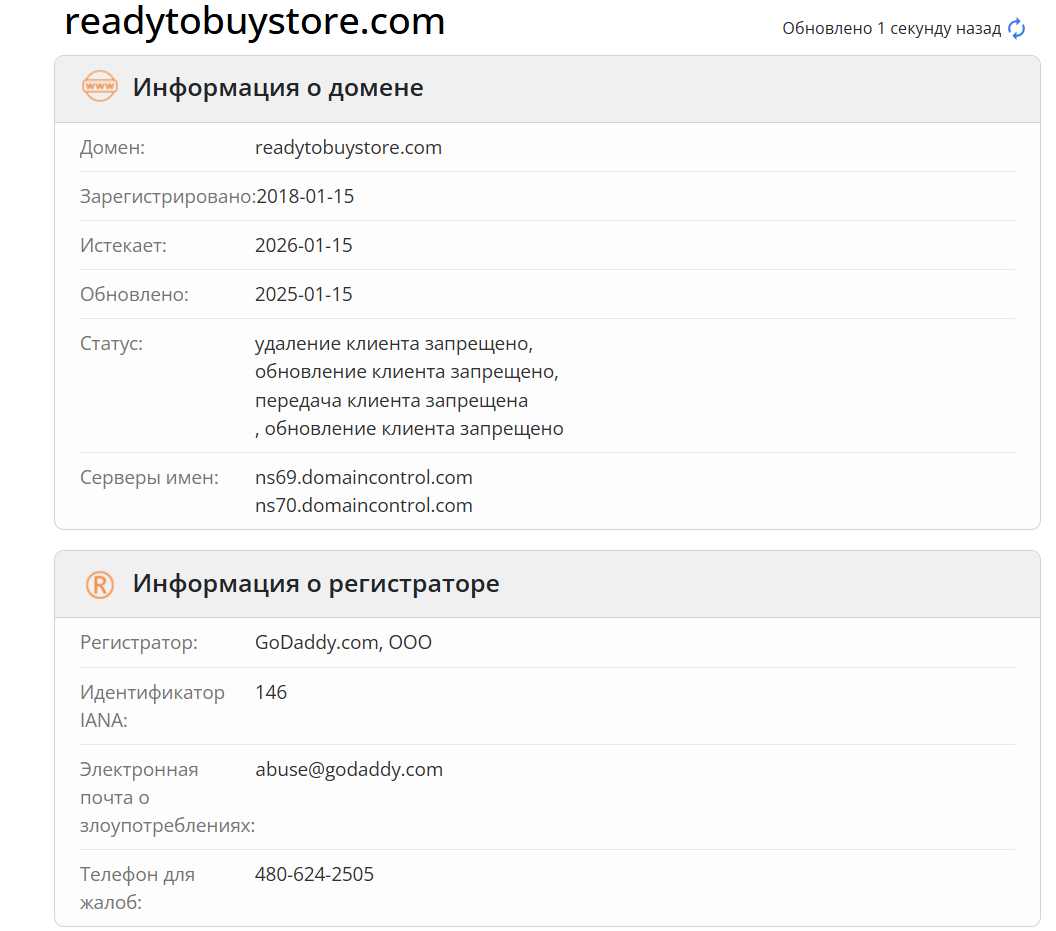This screenshot has width=1056, height=931.
Task: Open the abuse@godaddy.com email address
Action: (x=349, y=770)
